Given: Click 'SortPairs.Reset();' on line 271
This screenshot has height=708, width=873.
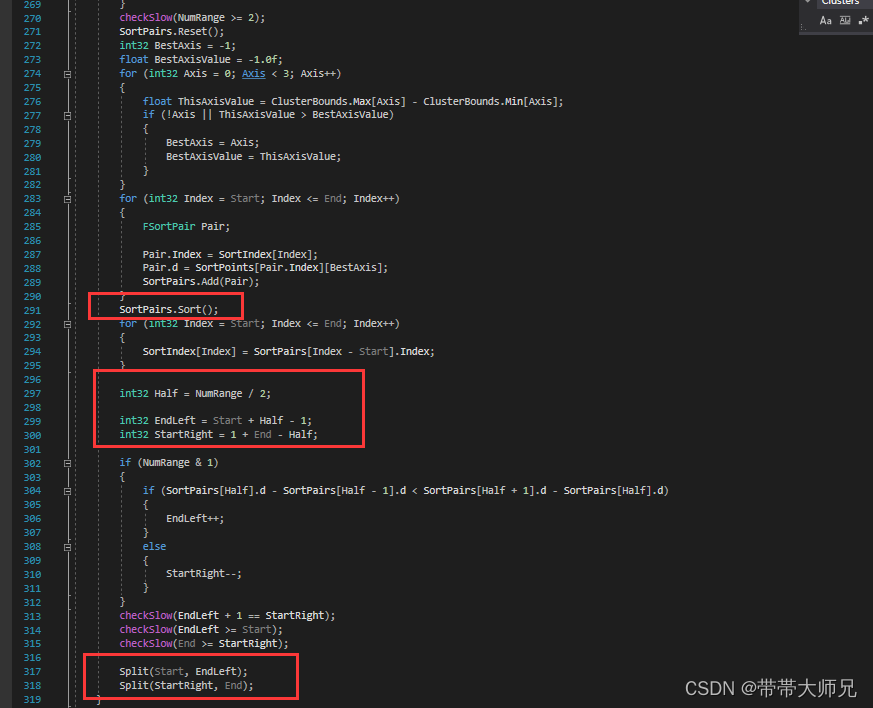Looking at the screenshot, I should [171, 32].
